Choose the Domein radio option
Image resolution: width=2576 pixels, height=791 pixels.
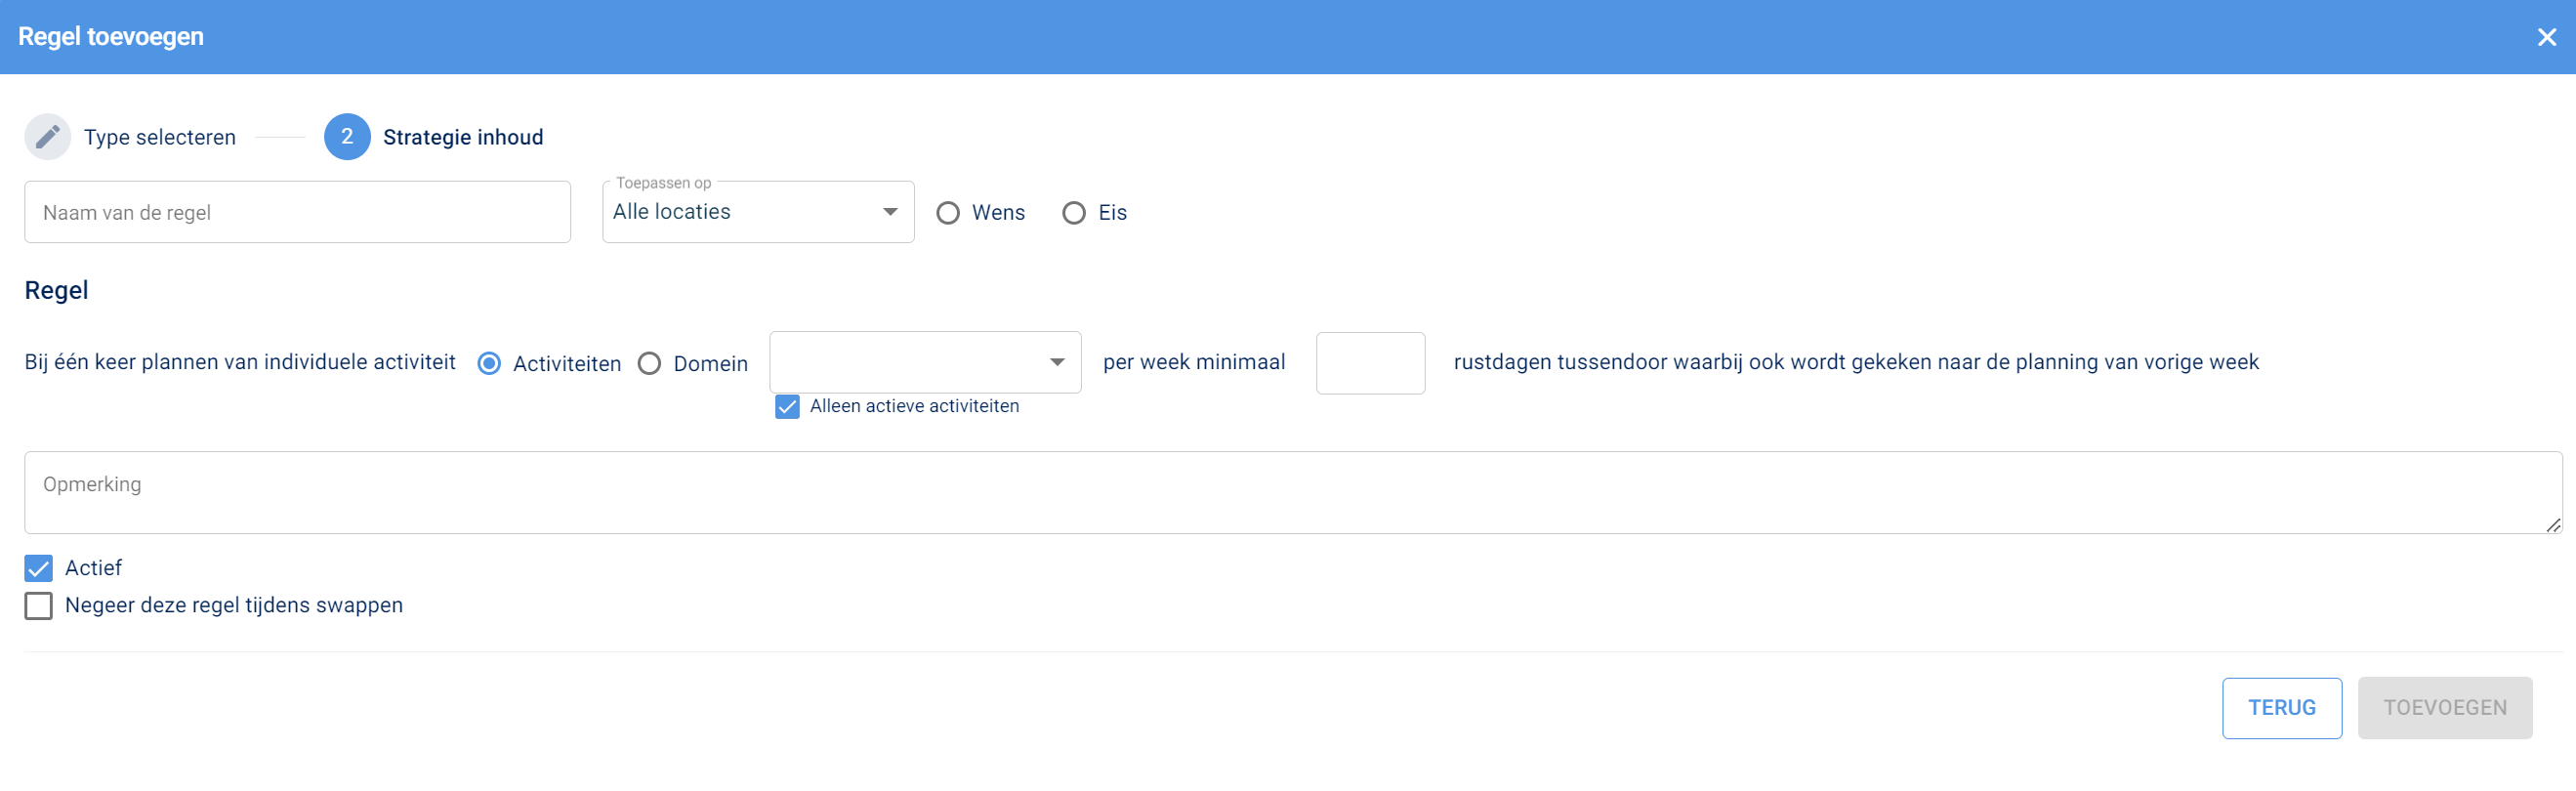pos(649,364)
